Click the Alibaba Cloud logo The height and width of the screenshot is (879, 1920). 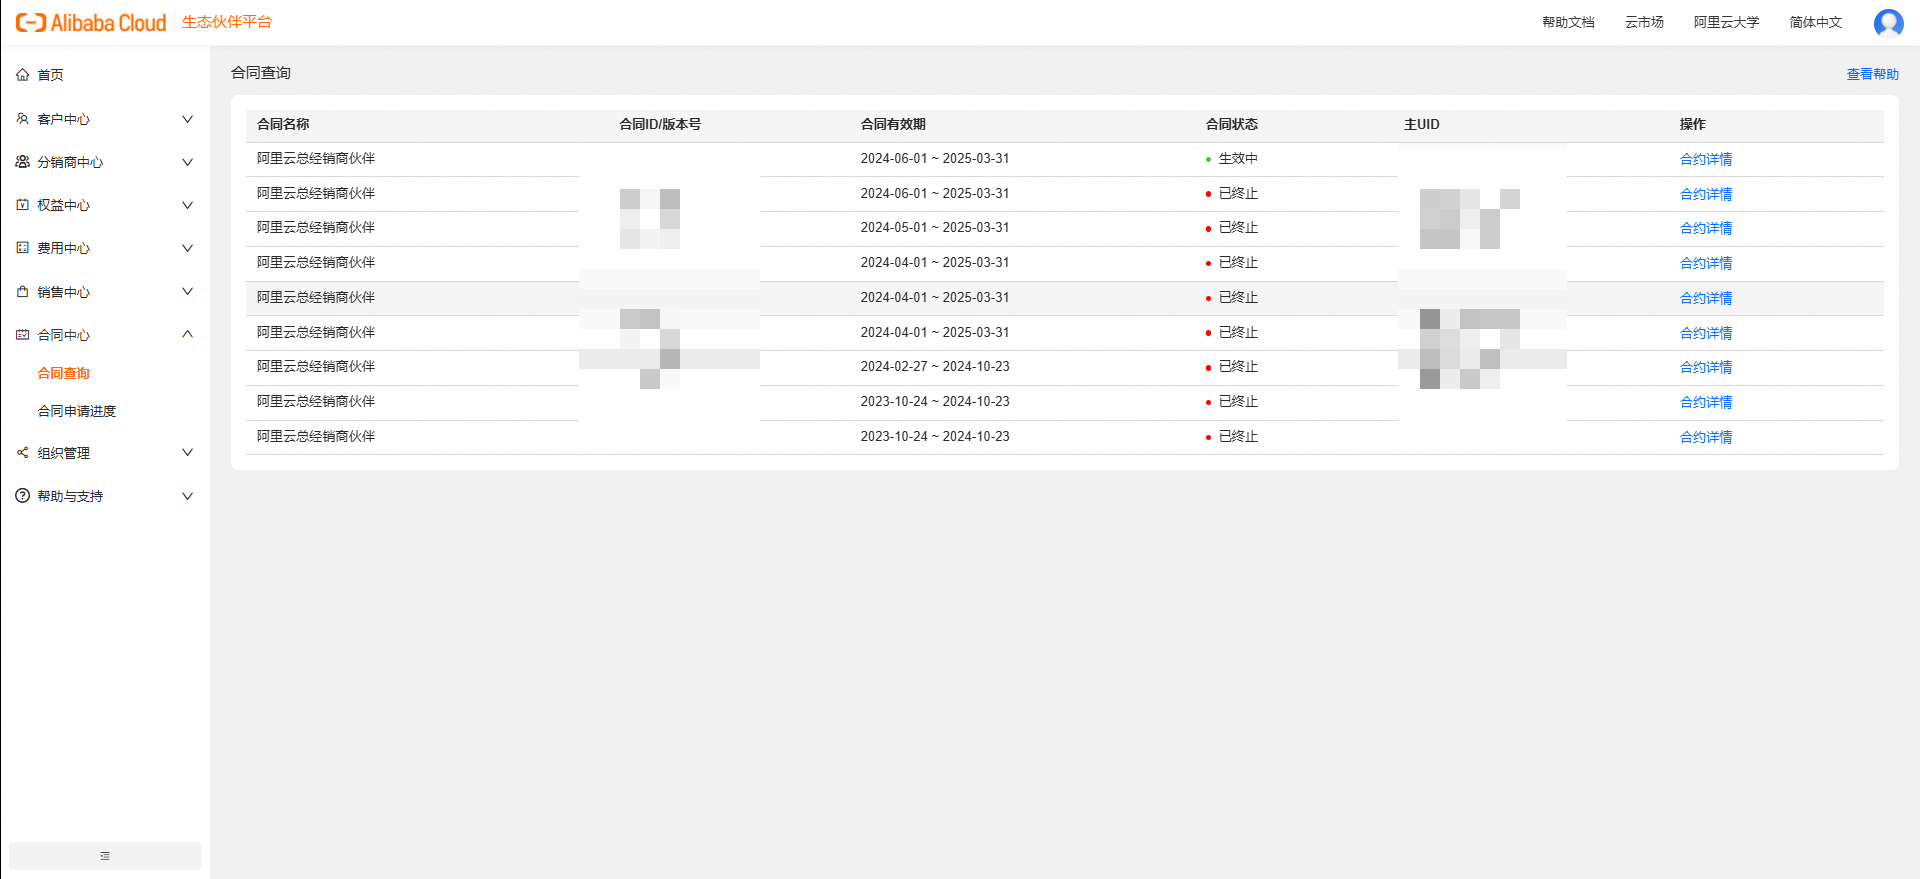(90, 22)
